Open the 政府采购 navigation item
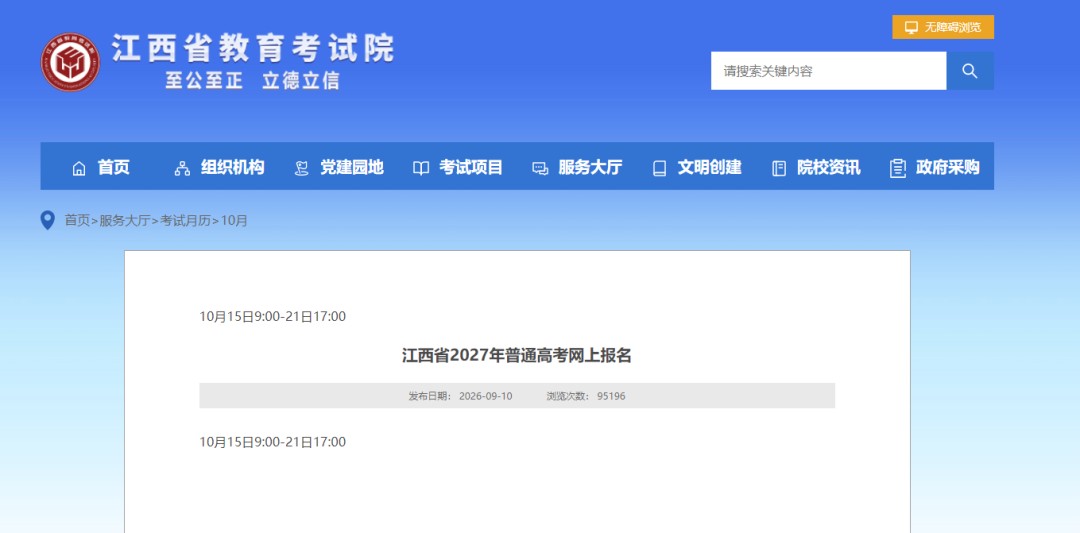 (948, 167)
